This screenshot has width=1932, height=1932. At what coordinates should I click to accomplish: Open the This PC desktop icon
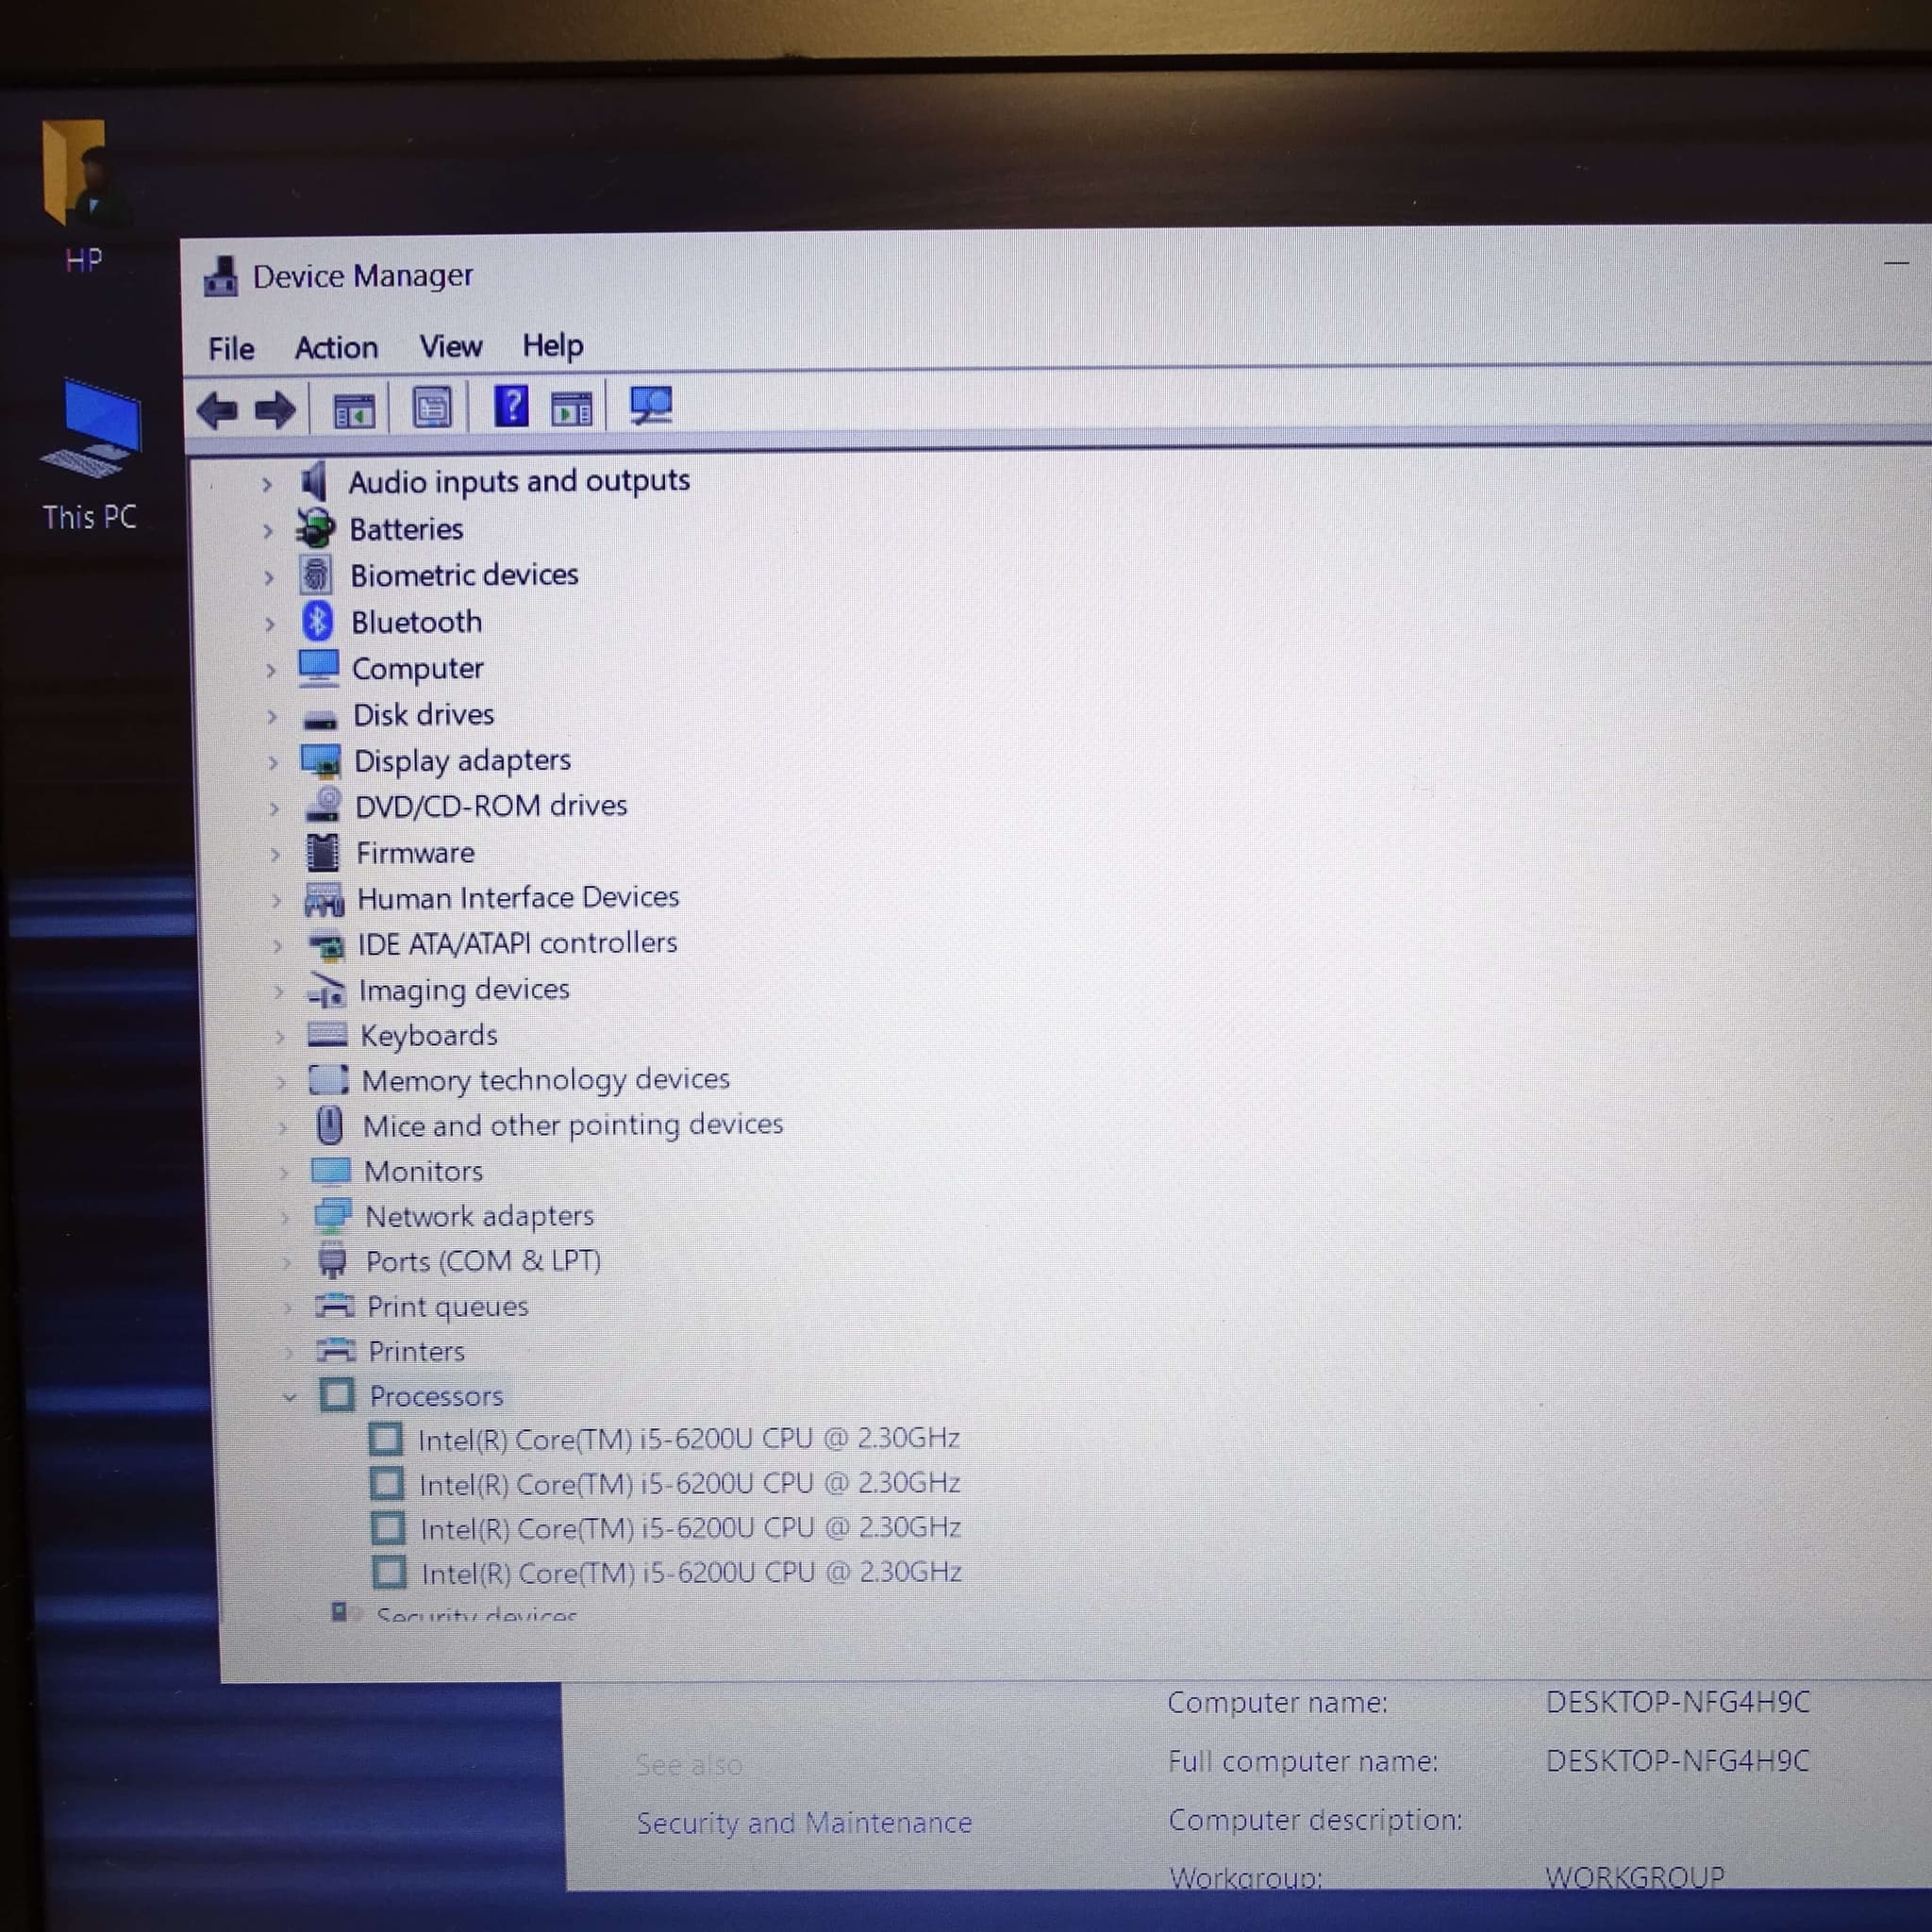[x=89, y=455]
